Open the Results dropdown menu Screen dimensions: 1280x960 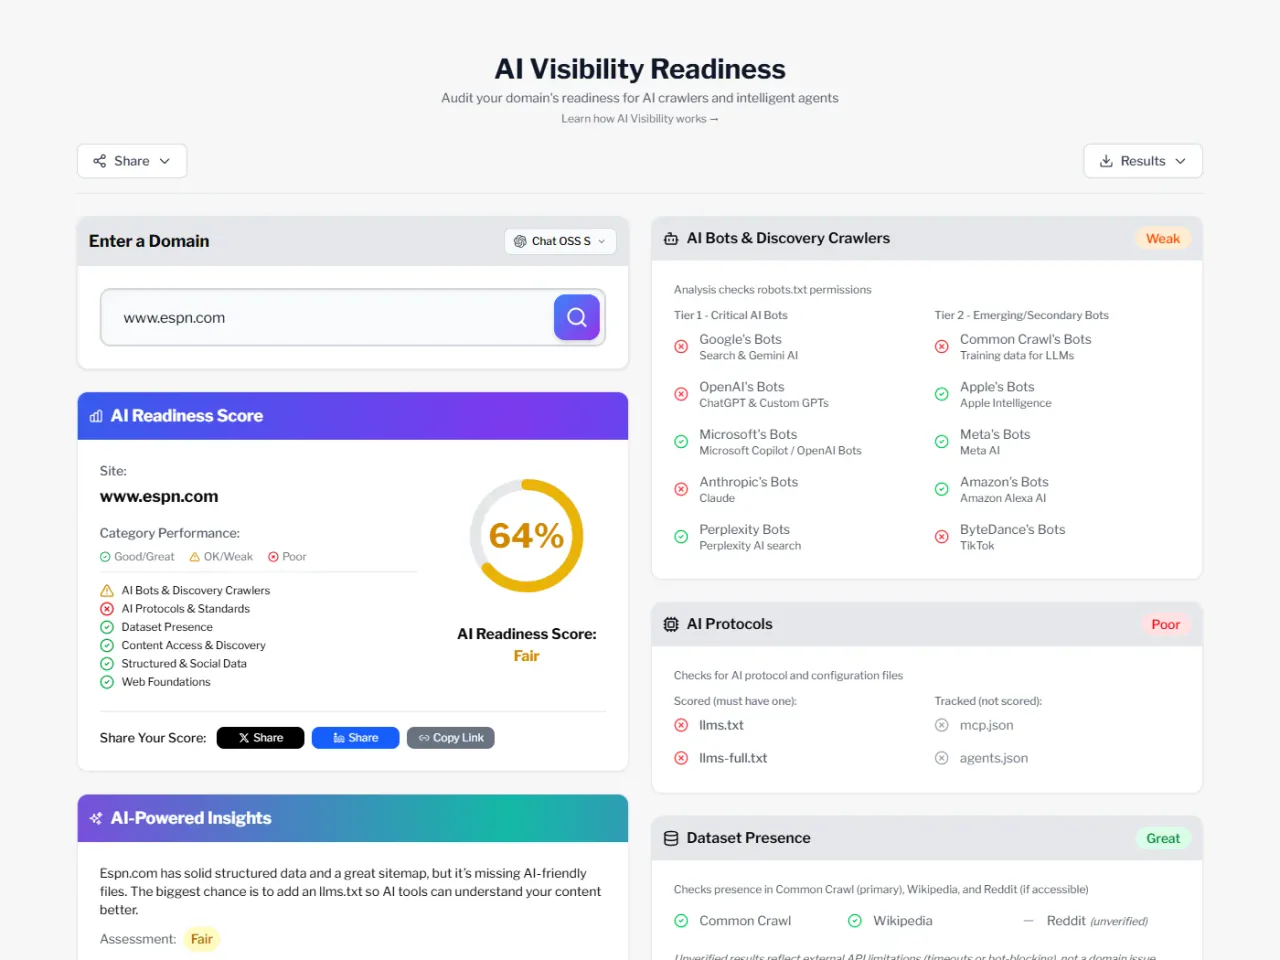(x=1143, y=161)
